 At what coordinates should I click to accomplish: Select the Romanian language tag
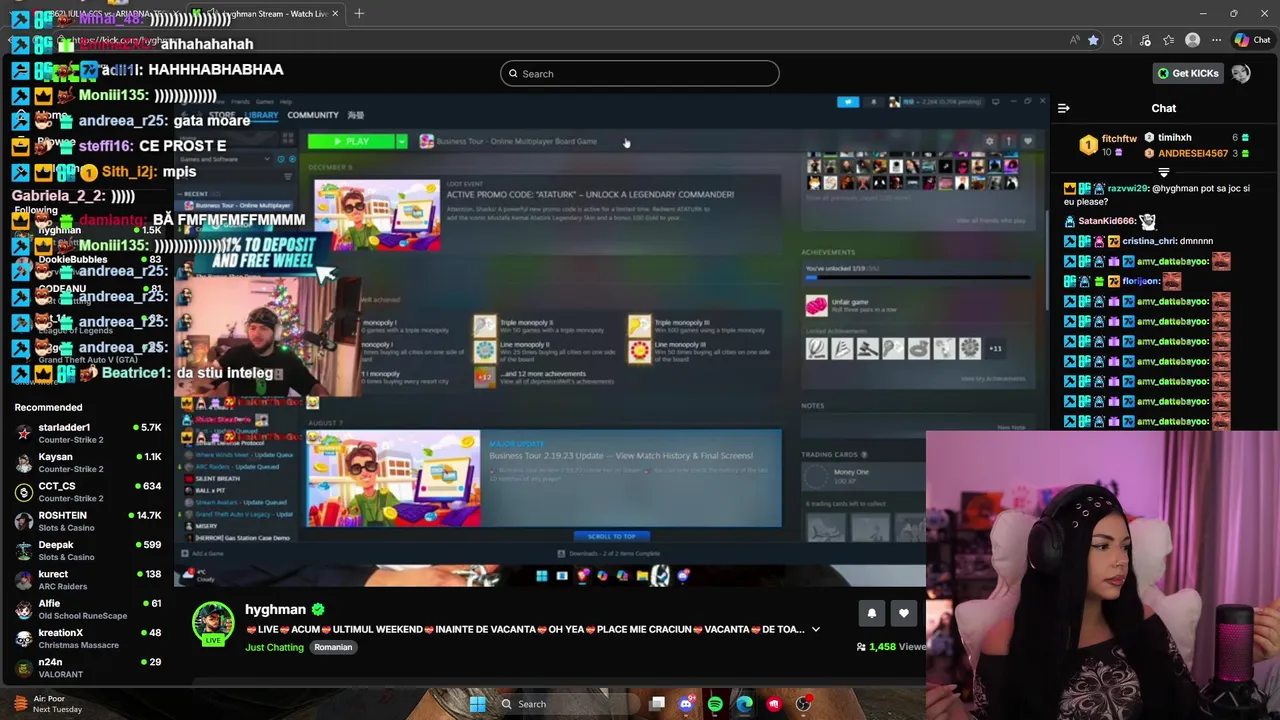333,647
